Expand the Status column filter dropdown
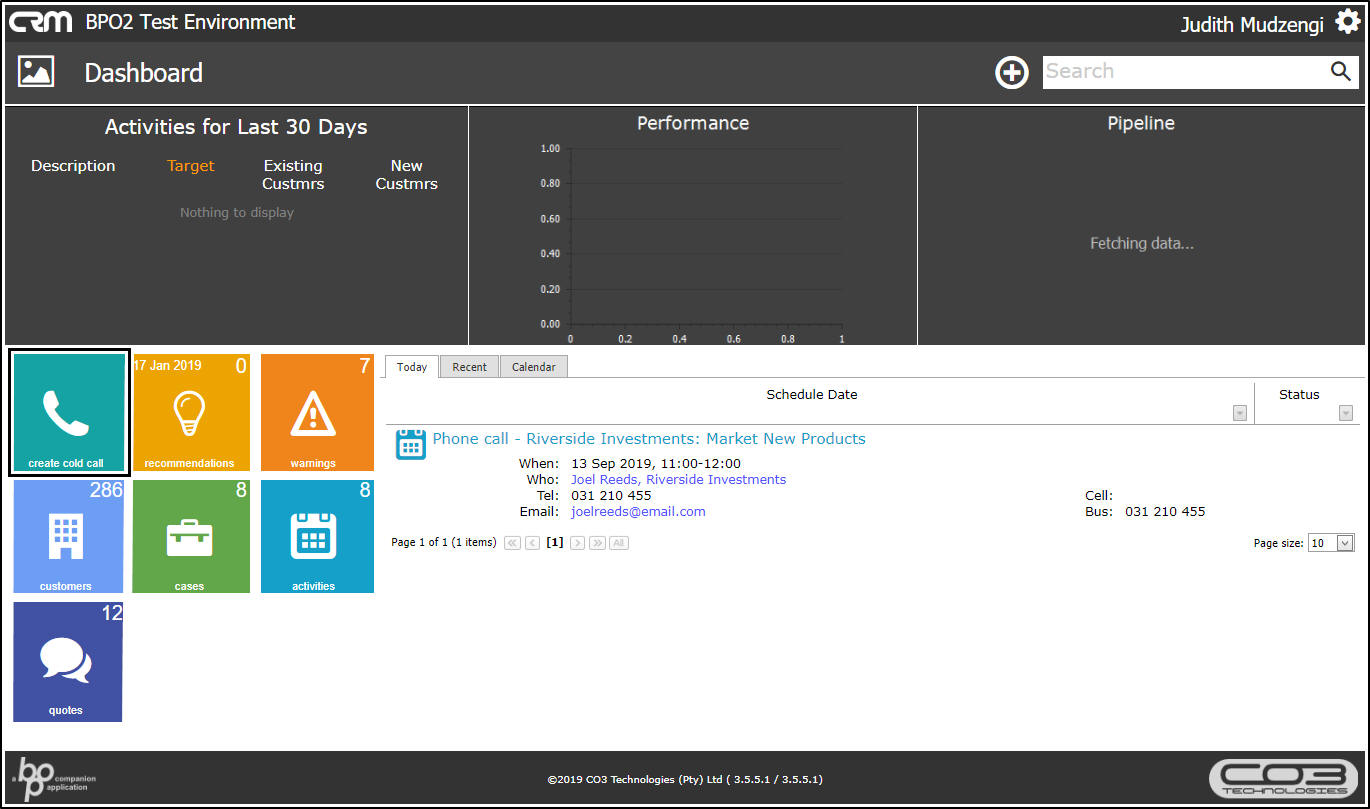This screenshot has width=1370, height=809. coord(1346,413)
